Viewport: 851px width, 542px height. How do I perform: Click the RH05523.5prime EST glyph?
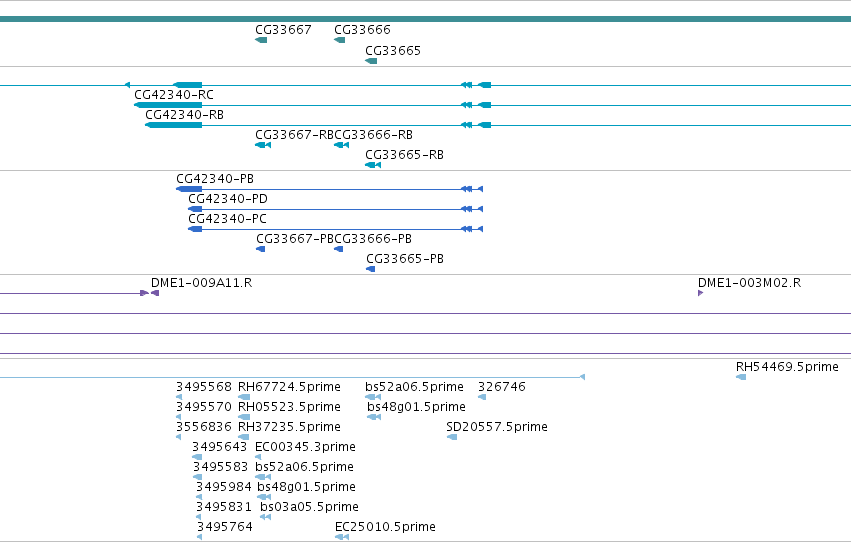point(244,418)
